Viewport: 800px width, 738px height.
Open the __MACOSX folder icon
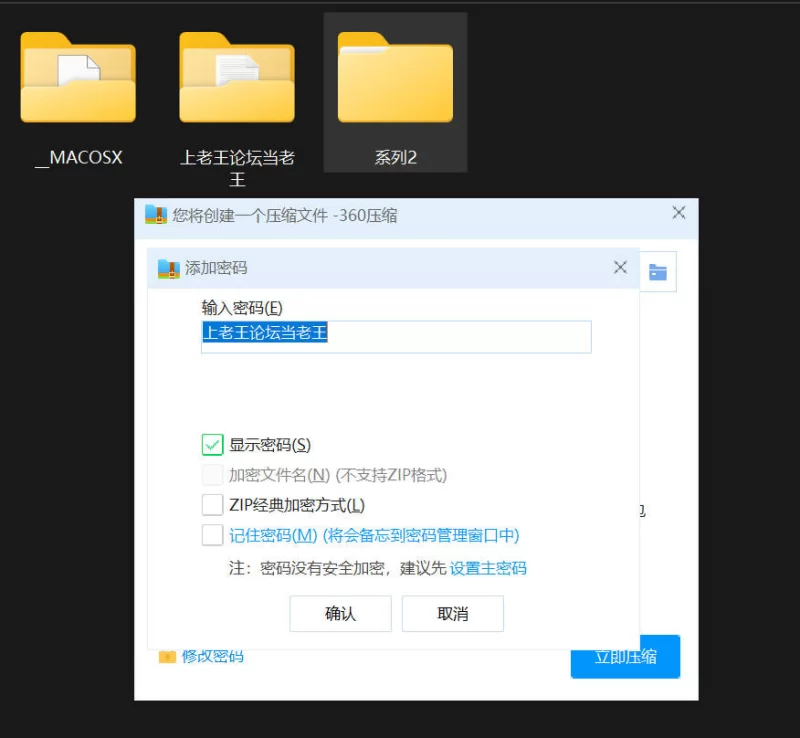point(78,78)
